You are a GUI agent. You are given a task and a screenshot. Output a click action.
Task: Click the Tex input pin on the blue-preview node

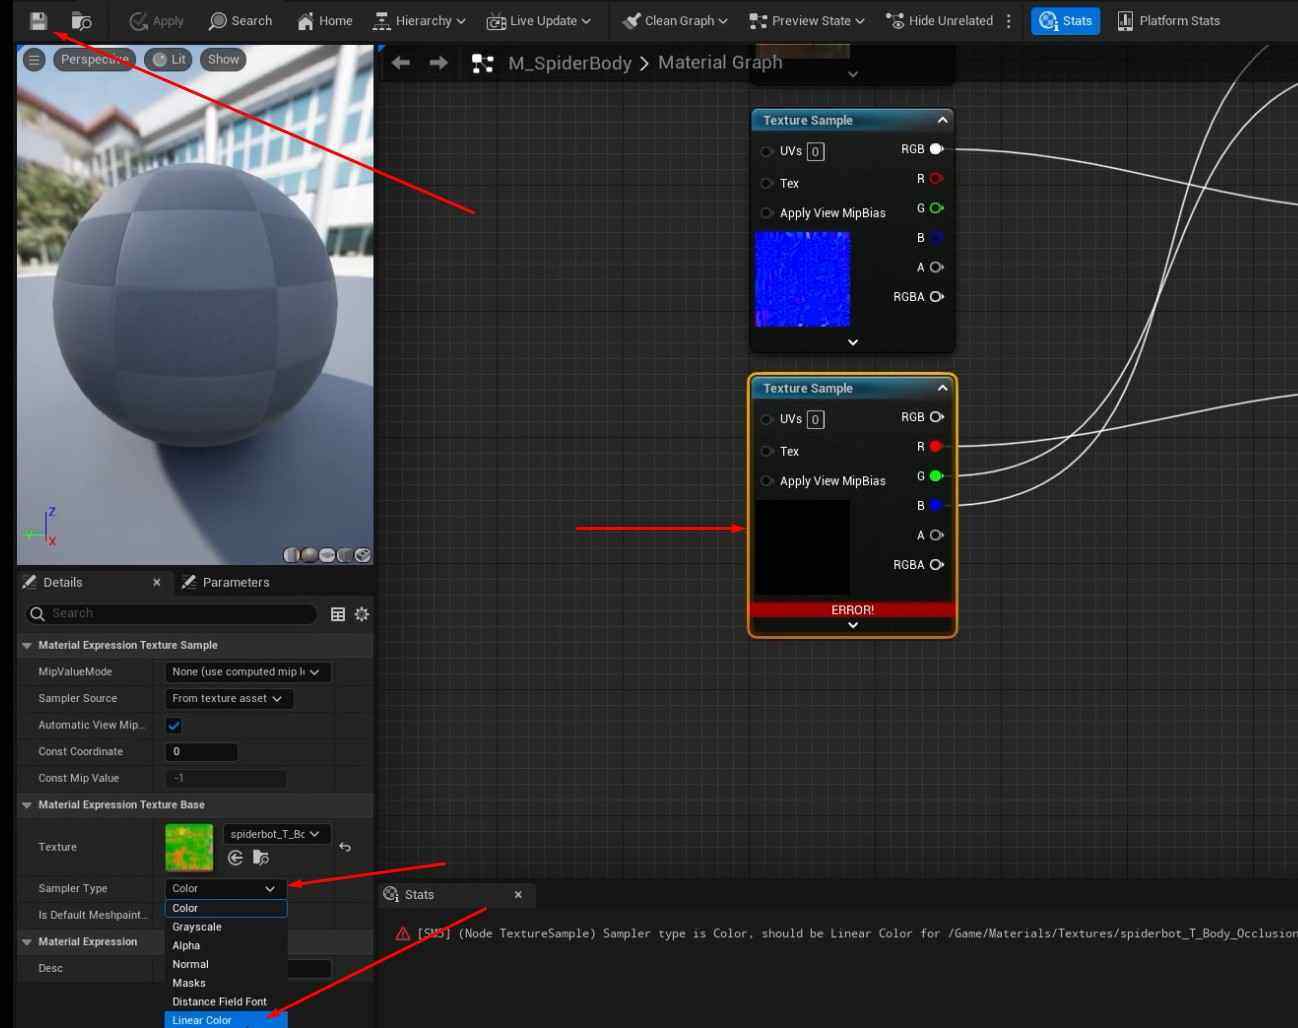(766, 184)
